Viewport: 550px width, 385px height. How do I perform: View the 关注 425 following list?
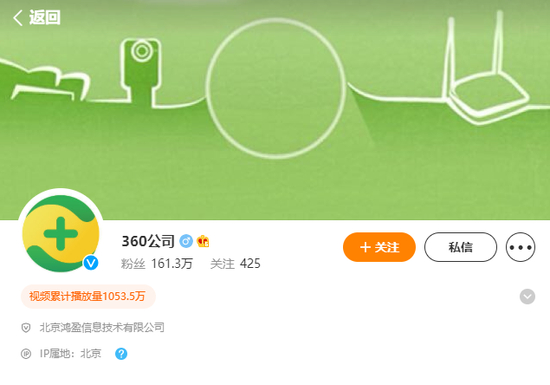[235, 264]
